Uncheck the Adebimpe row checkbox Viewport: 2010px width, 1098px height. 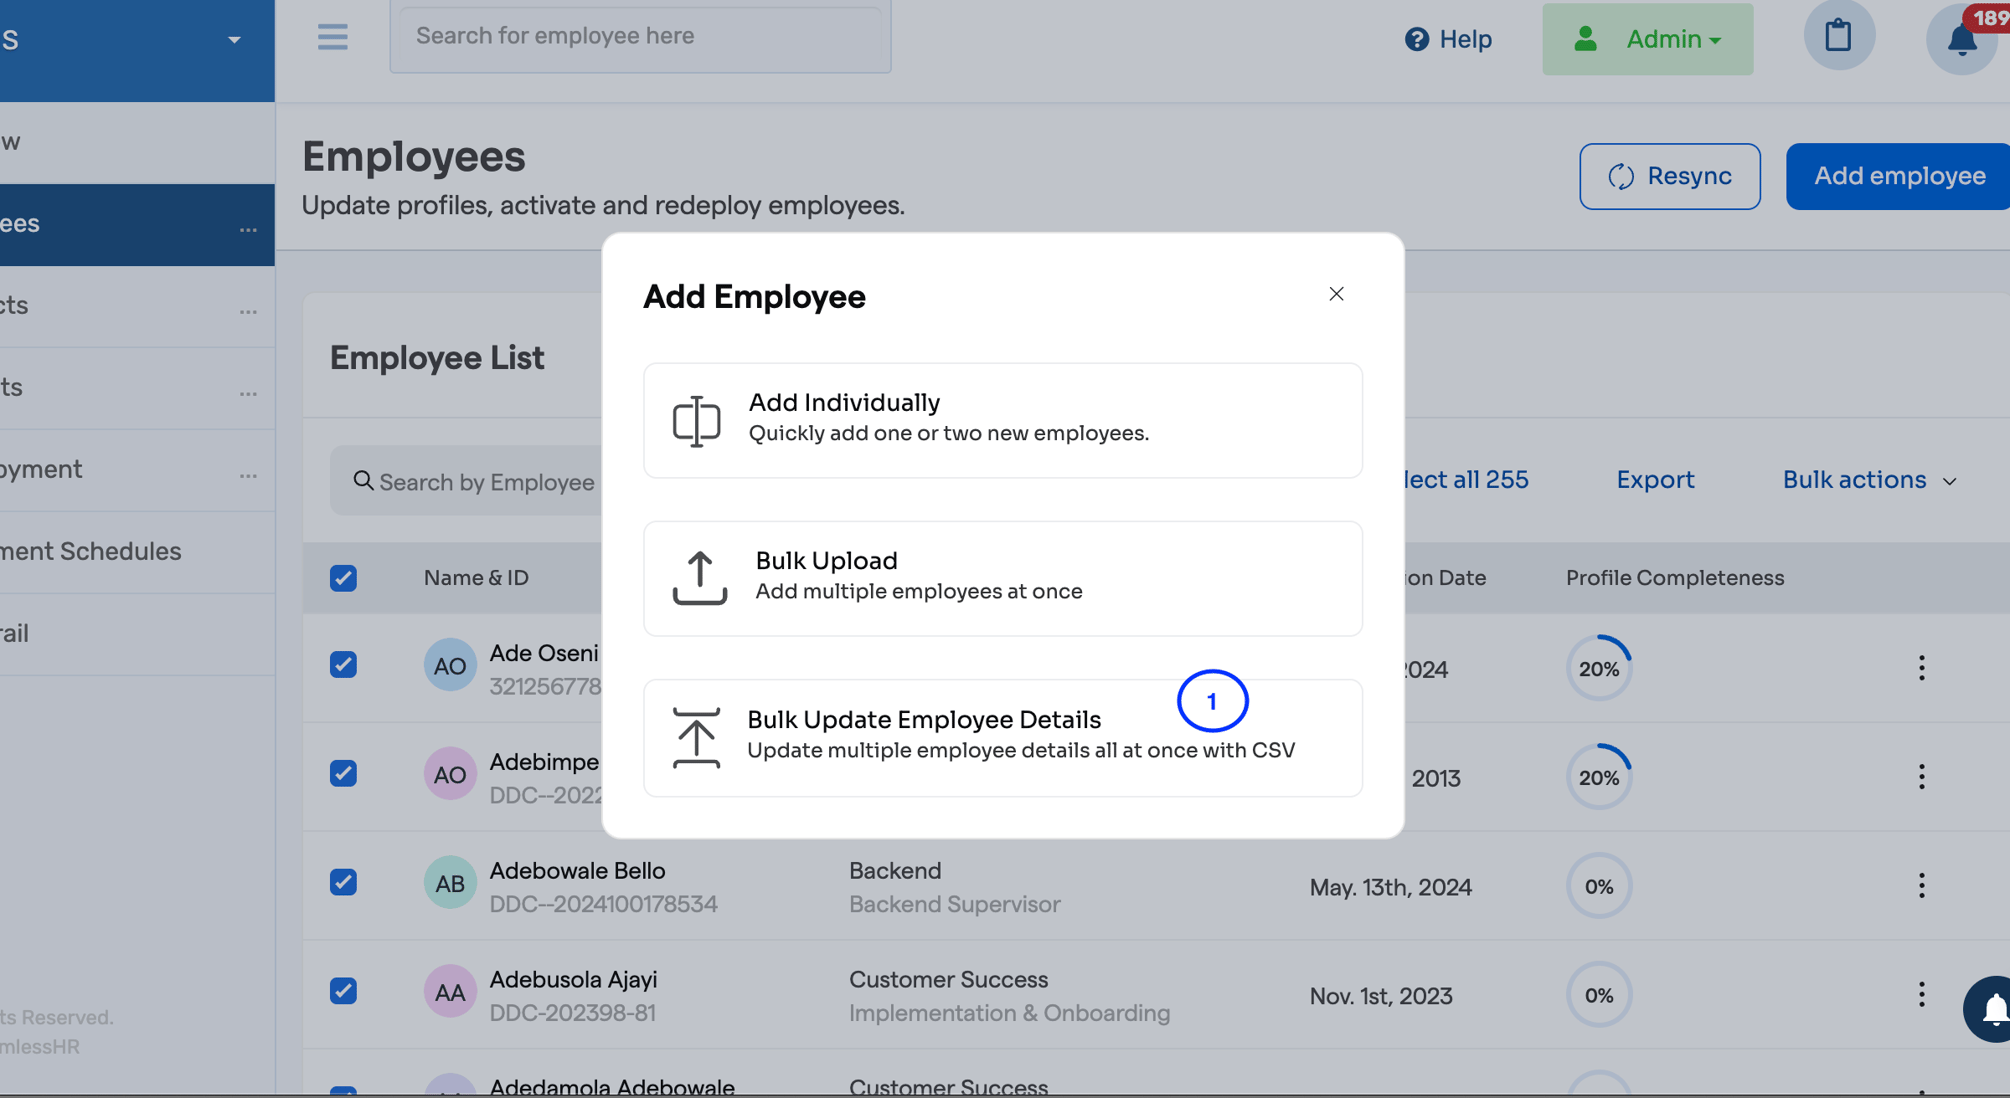343,774
